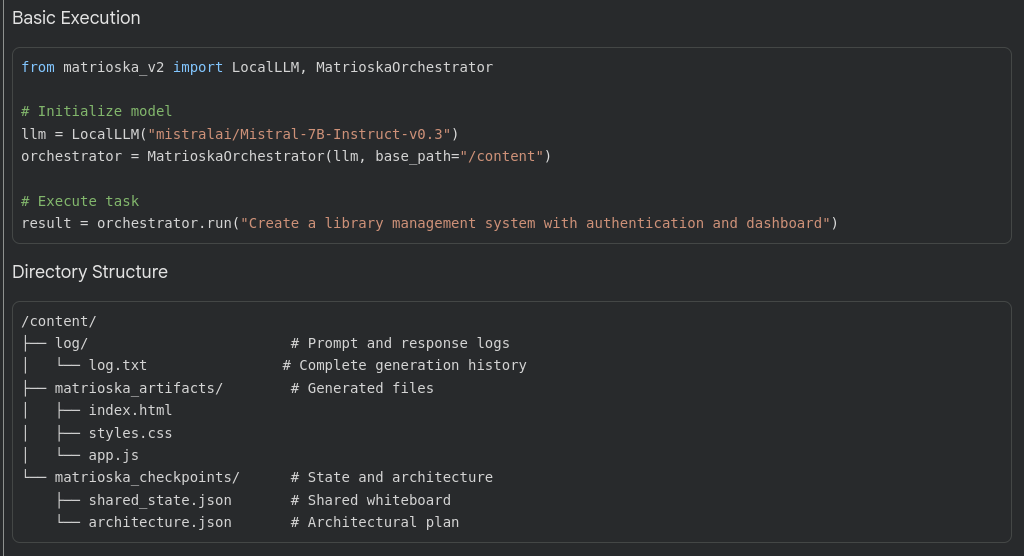The width and height of the screenshot is (1024, 556).
Task: Click the "# Initialize model" comment
Action: 97,111
